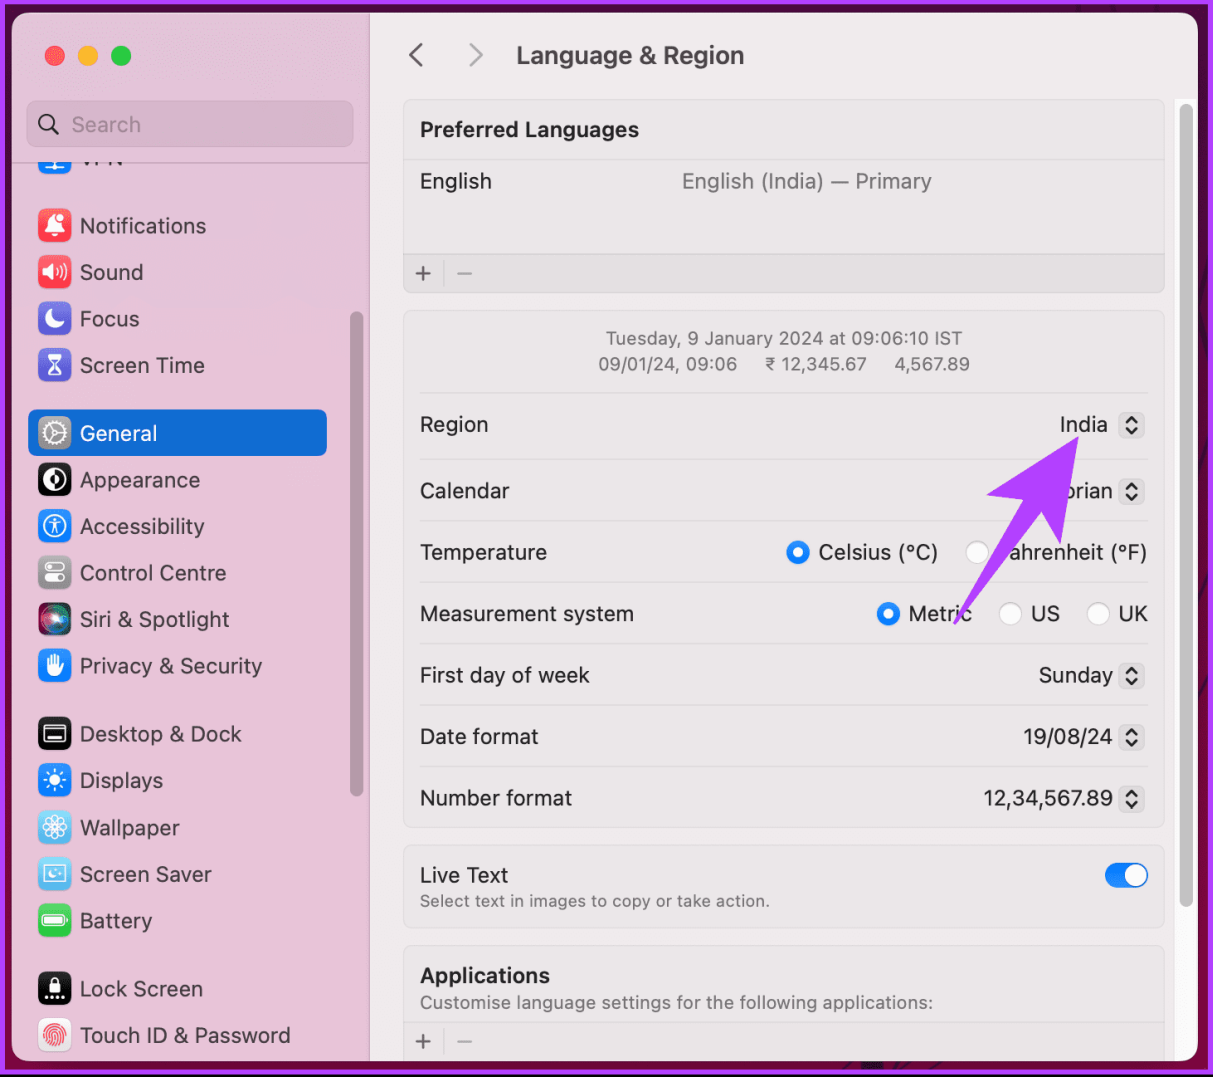Image resolution: width=1213 pixels, height=1077 pixels.
Task: Click the Notifications bell icon
Action: point(55,226)
